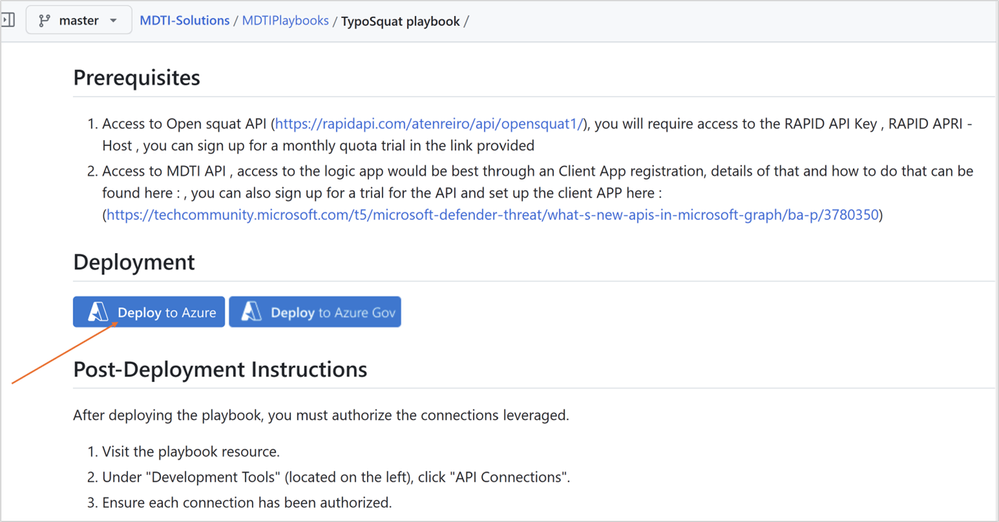Click the "Visit the playbook resource" step
The height and width of the screenshot is (522, 999).
point(190,451)
